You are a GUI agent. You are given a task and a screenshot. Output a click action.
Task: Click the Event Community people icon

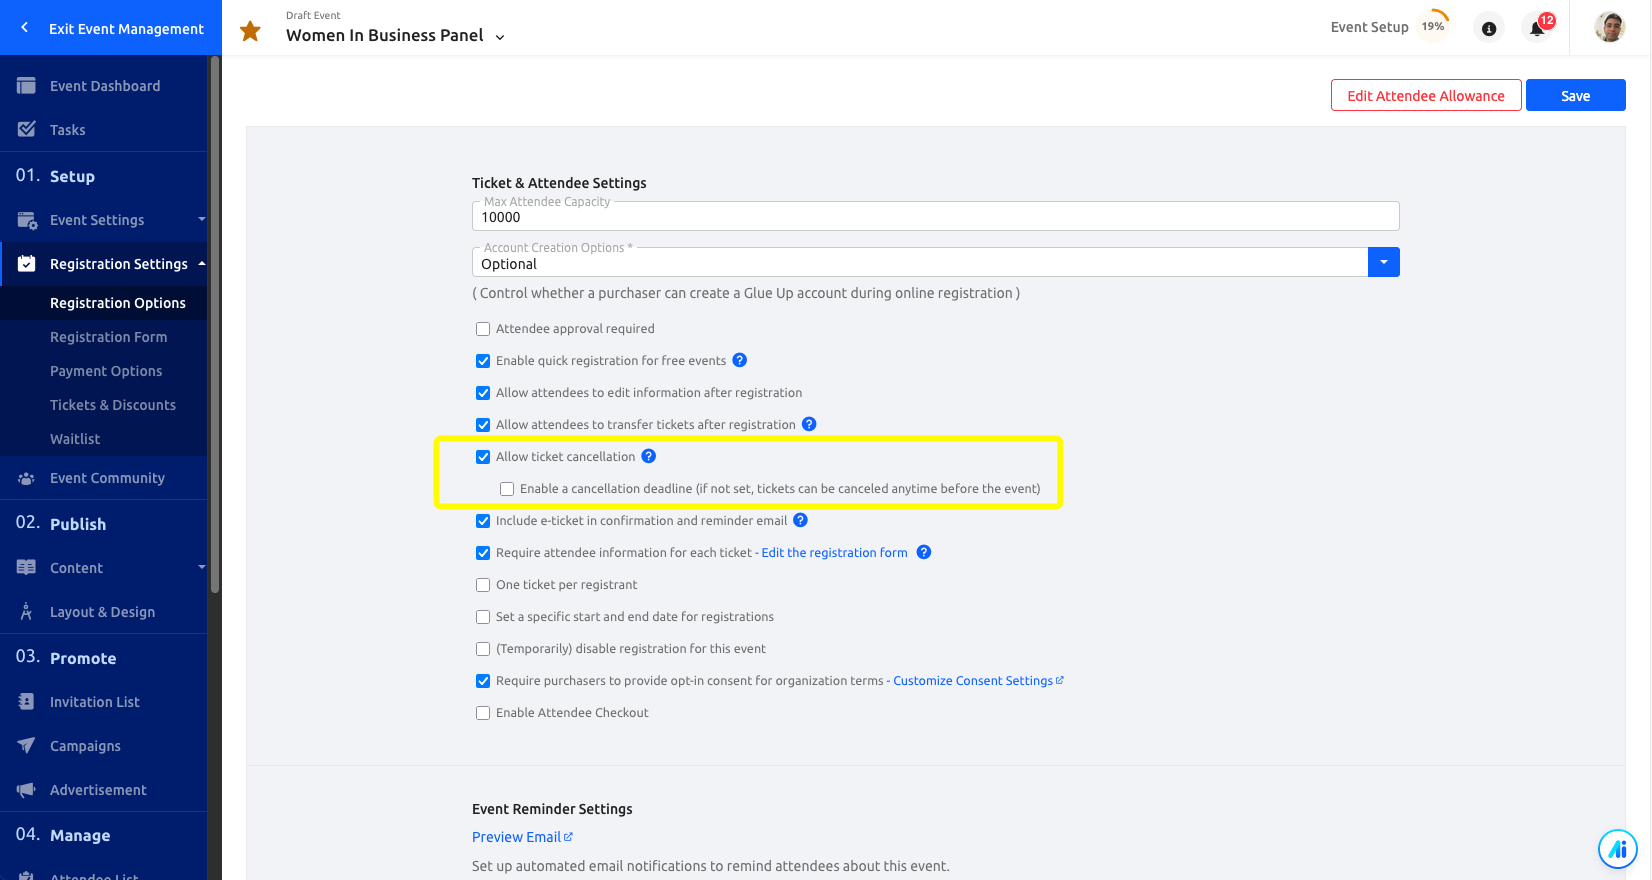[x=26, y=478]
